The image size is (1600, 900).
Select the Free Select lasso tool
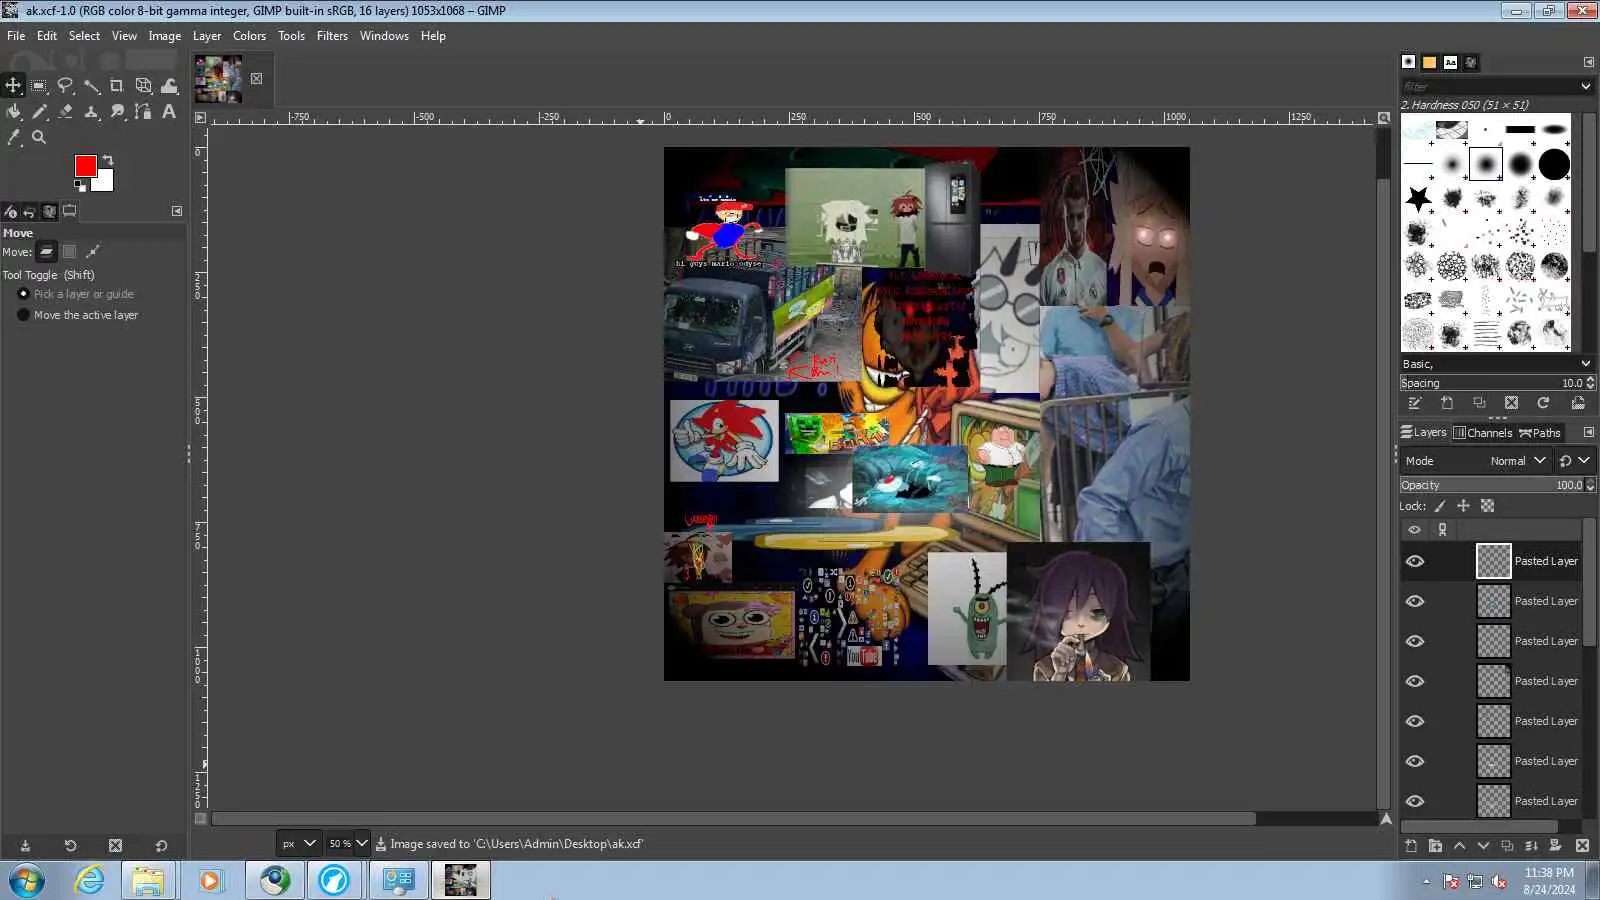click(65, 86)
